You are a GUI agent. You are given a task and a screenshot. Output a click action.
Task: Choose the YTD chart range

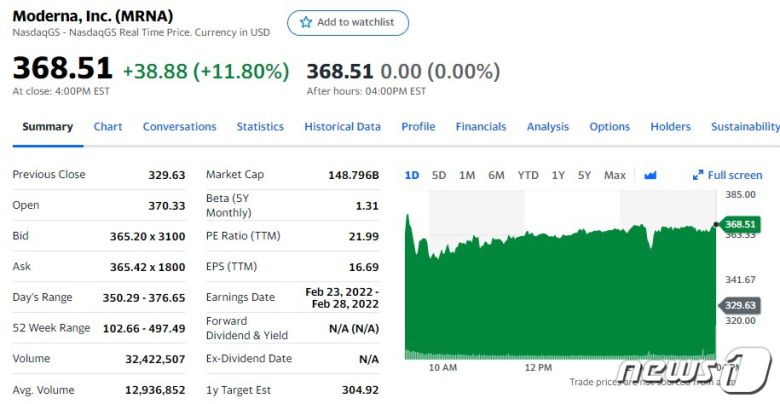[x=528, y=176]
